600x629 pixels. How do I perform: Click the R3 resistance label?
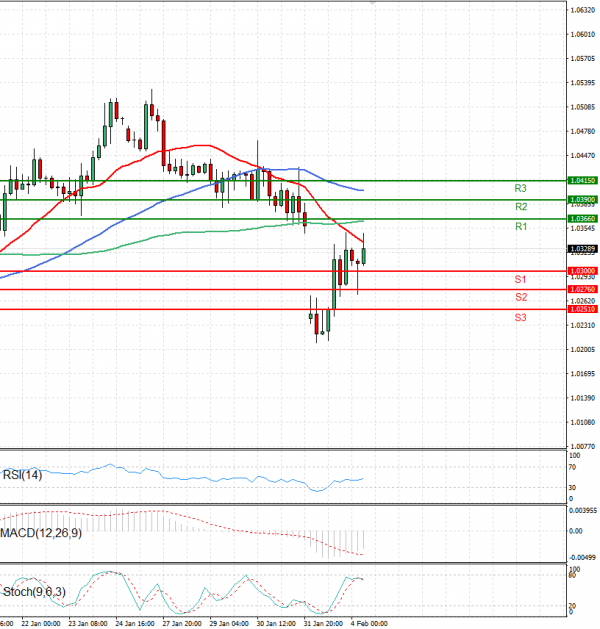tap(520, 188)
